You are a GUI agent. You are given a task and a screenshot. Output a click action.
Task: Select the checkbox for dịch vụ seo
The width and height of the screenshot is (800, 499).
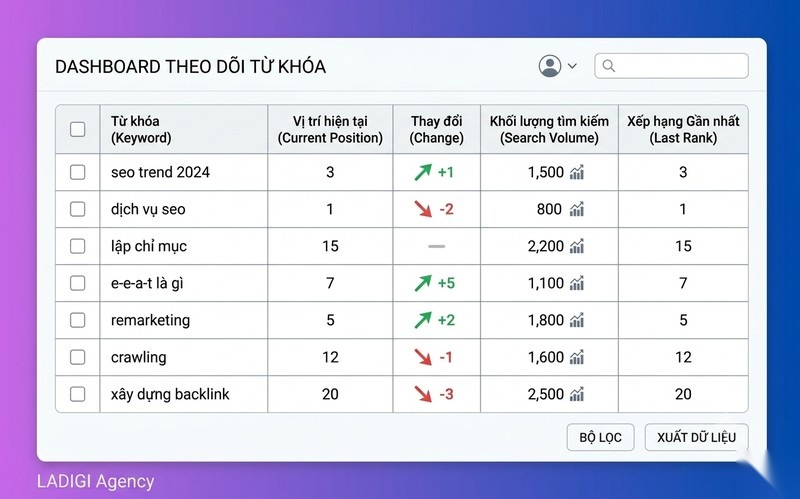[78, 209]
